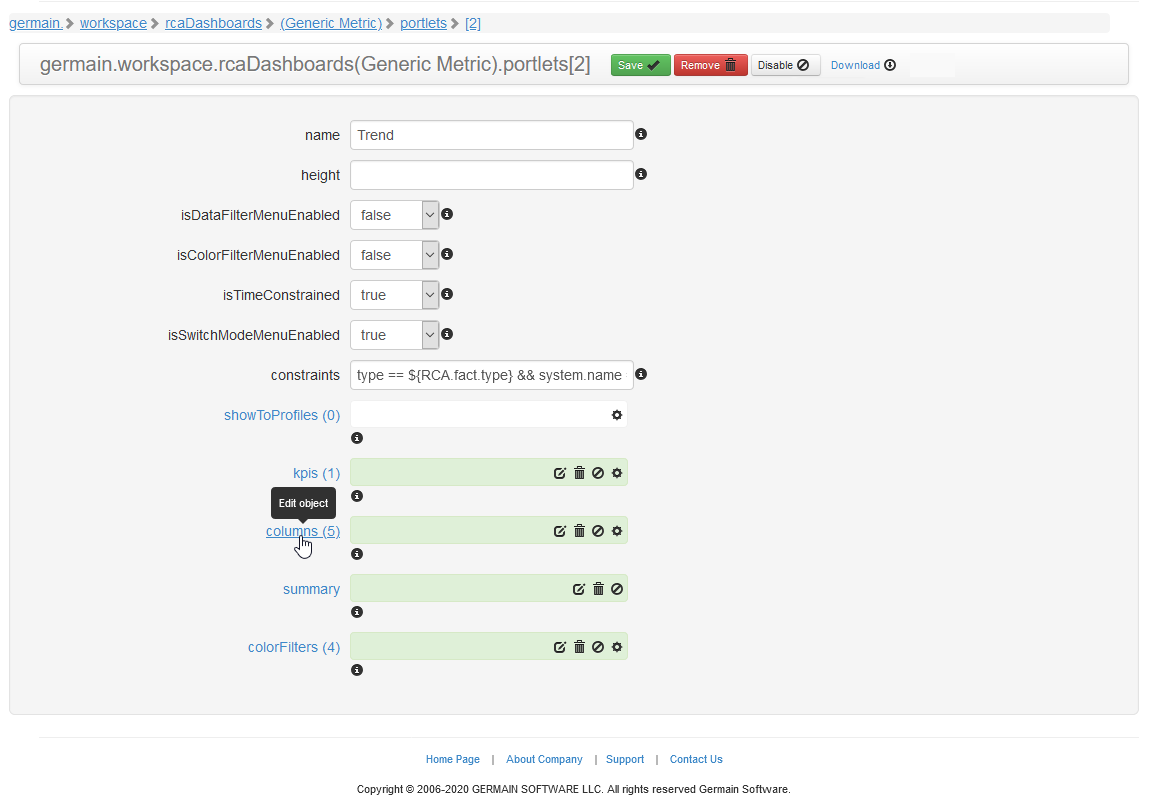Click the gear icon in colorFilters row
This screenshot has width=1152, height=799.
pyautogui.click(x=617, y=647)
